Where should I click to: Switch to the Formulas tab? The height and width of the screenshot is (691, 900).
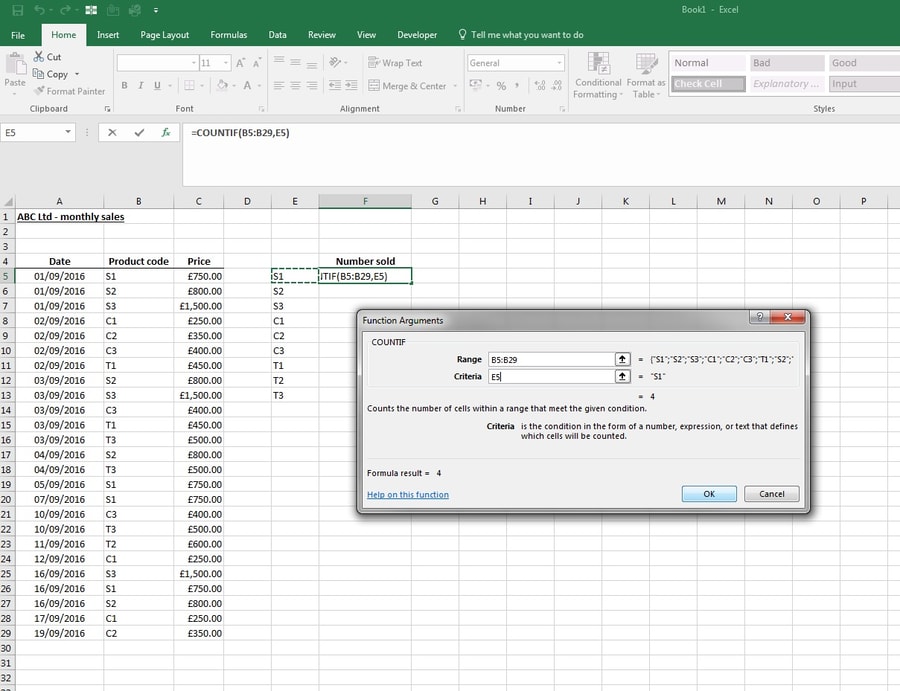pyautogui.click(x=228, y=35)
